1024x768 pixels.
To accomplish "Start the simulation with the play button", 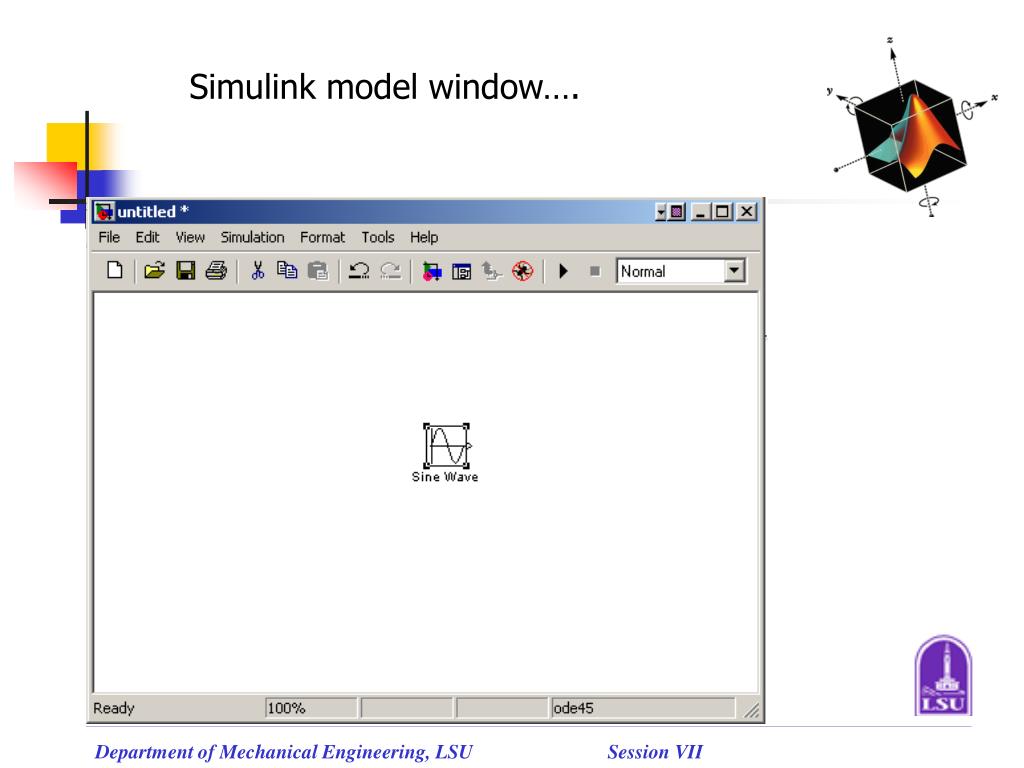I will [x=564, y=270].
